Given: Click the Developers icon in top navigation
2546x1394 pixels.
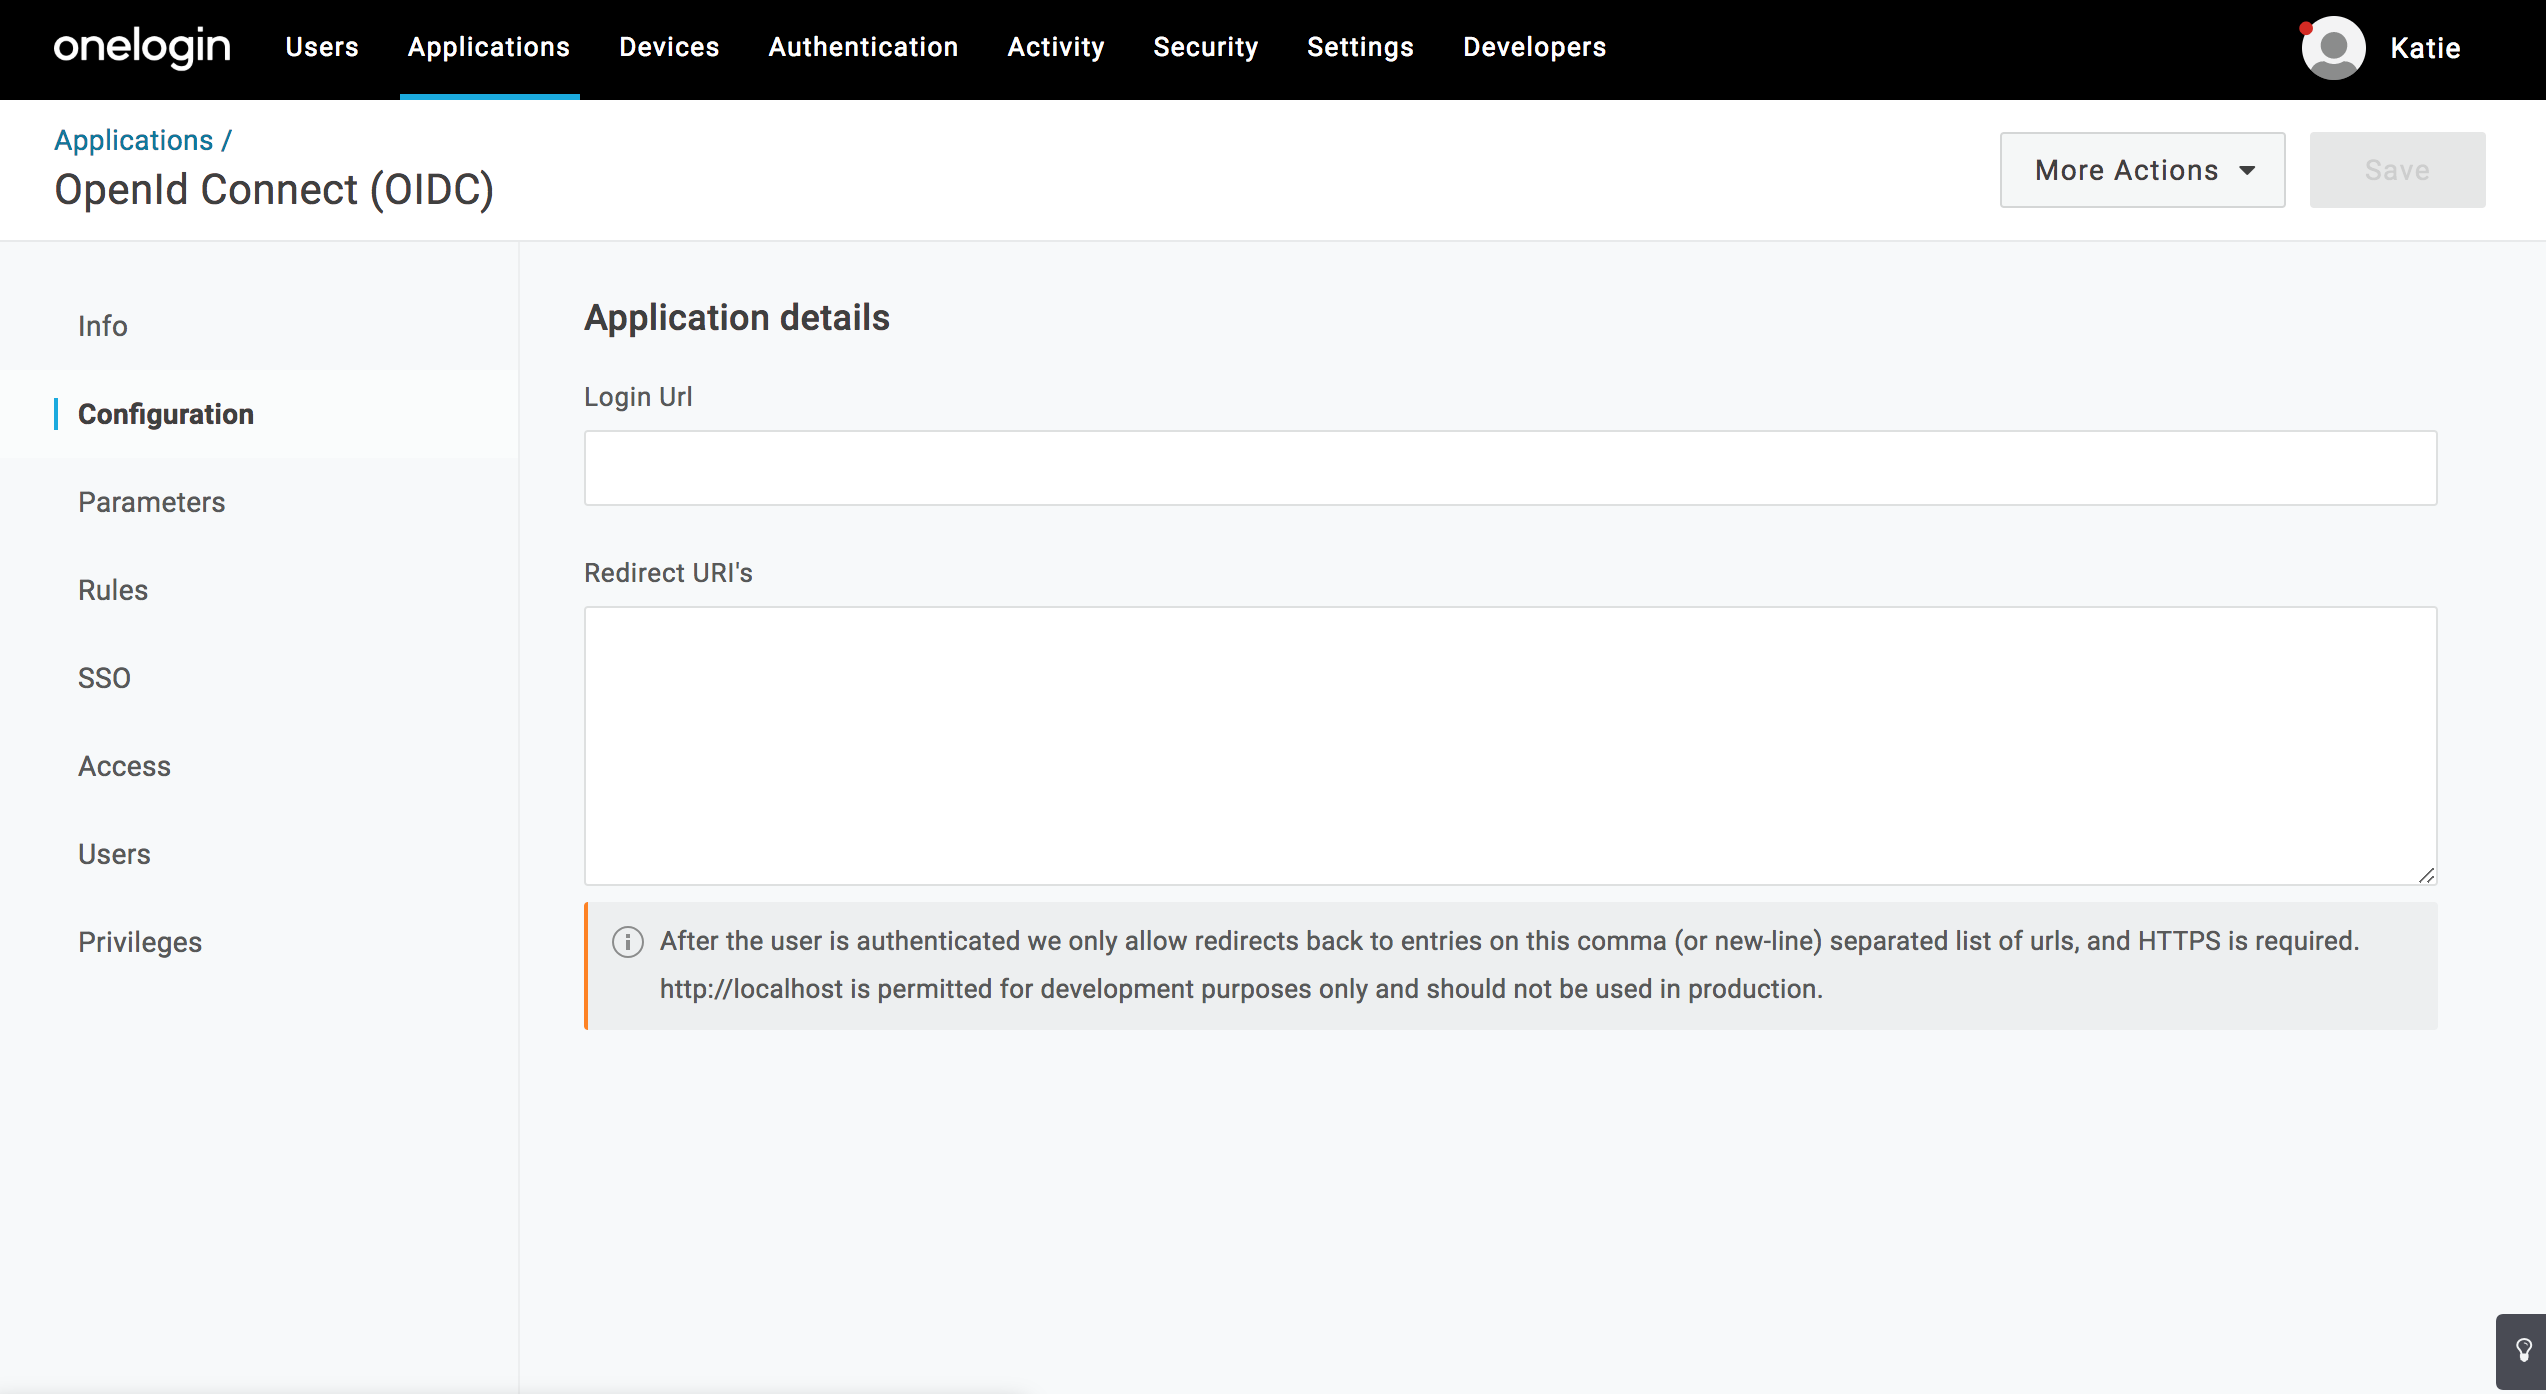Looking at the screenshot, I should click(x=1533, y=46).
